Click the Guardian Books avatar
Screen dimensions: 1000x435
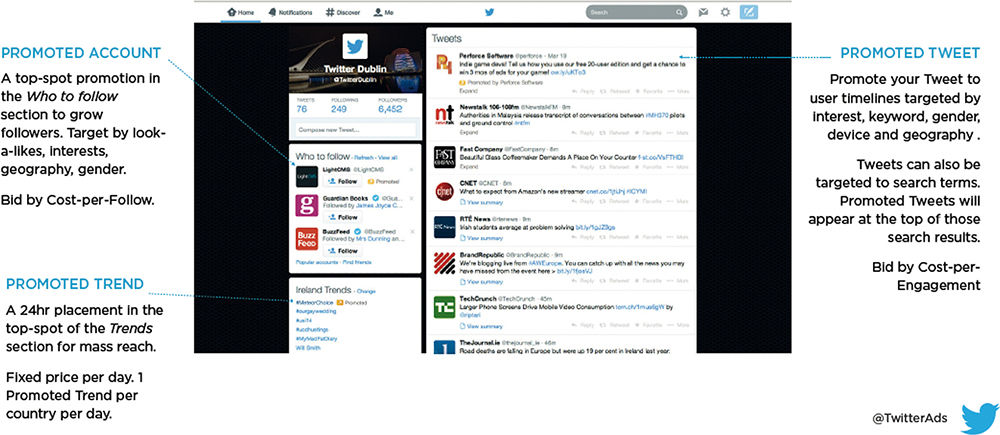click(307, 205)
